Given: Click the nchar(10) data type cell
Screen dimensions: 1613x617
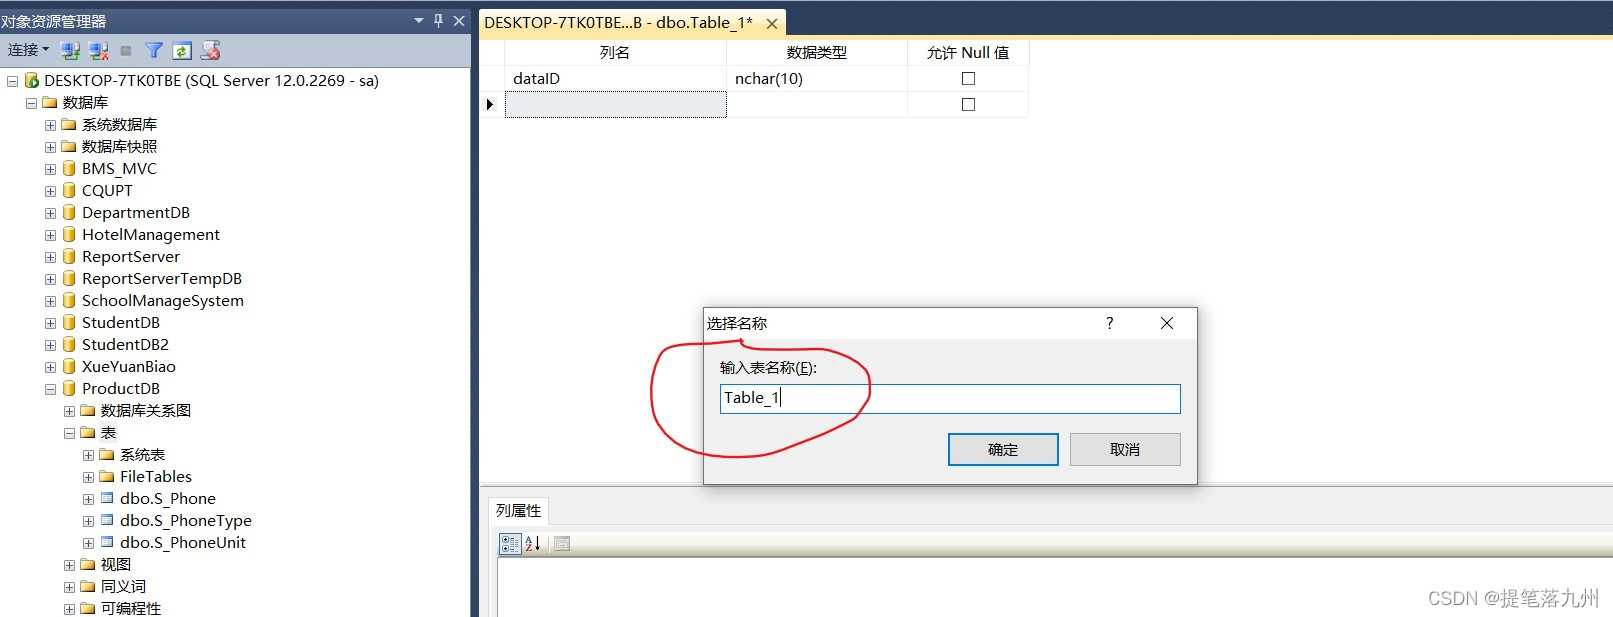Looking at the screenshot, I should coord(817,78).
